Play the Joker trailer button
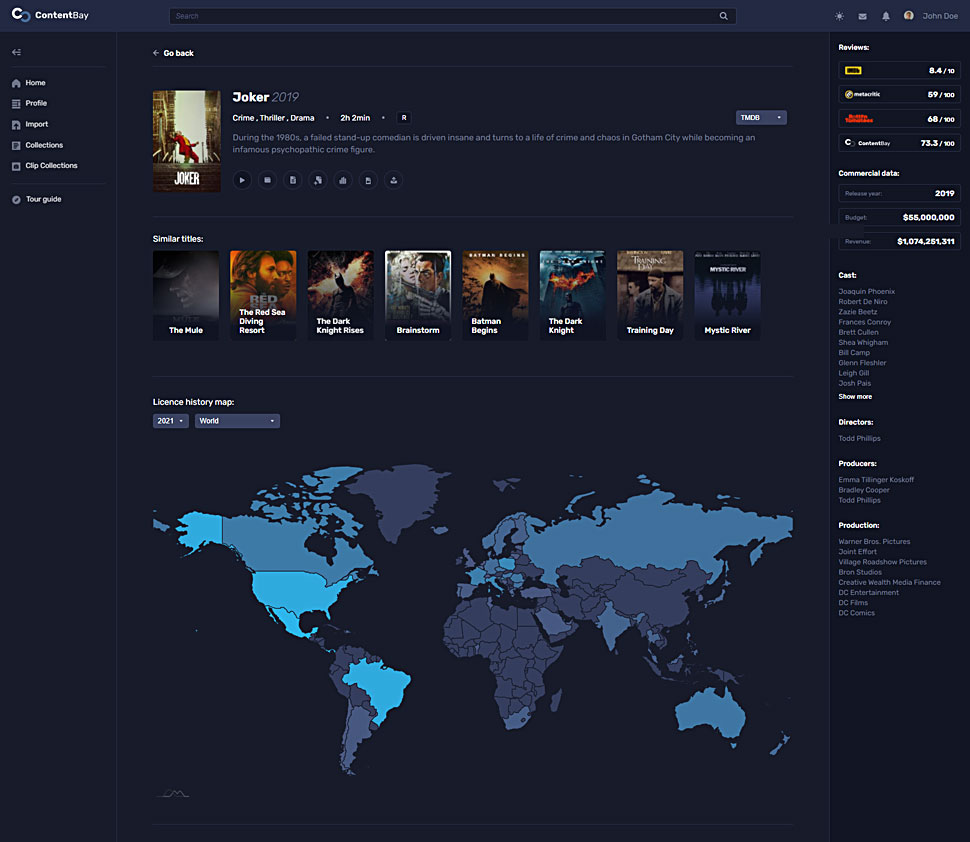The width and height of the screenshot is (970, 842). pos(242,180)
